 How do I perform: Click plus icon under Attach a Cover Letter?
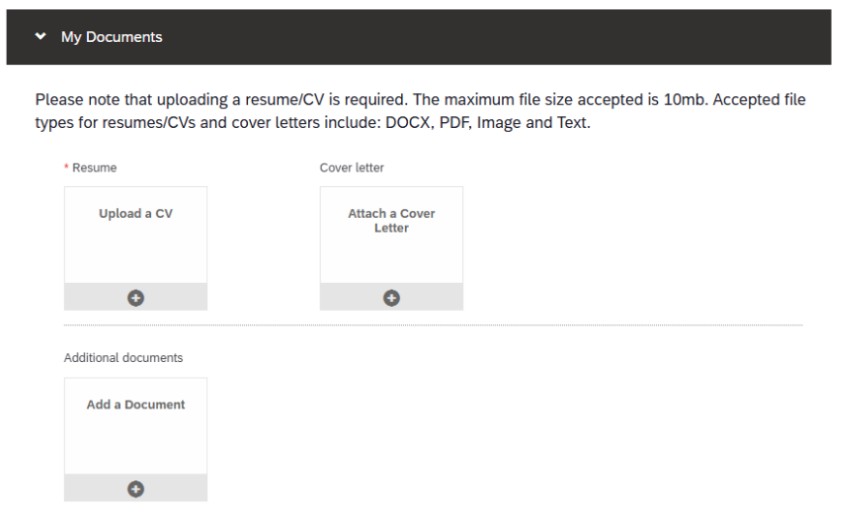pos(391,297)
